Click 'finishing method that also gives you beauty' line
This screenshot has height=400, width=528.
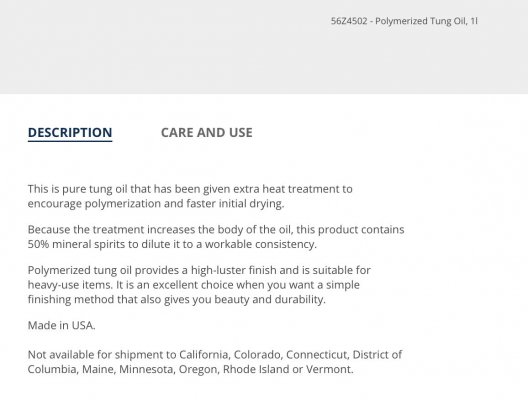(x=176, y=299)
